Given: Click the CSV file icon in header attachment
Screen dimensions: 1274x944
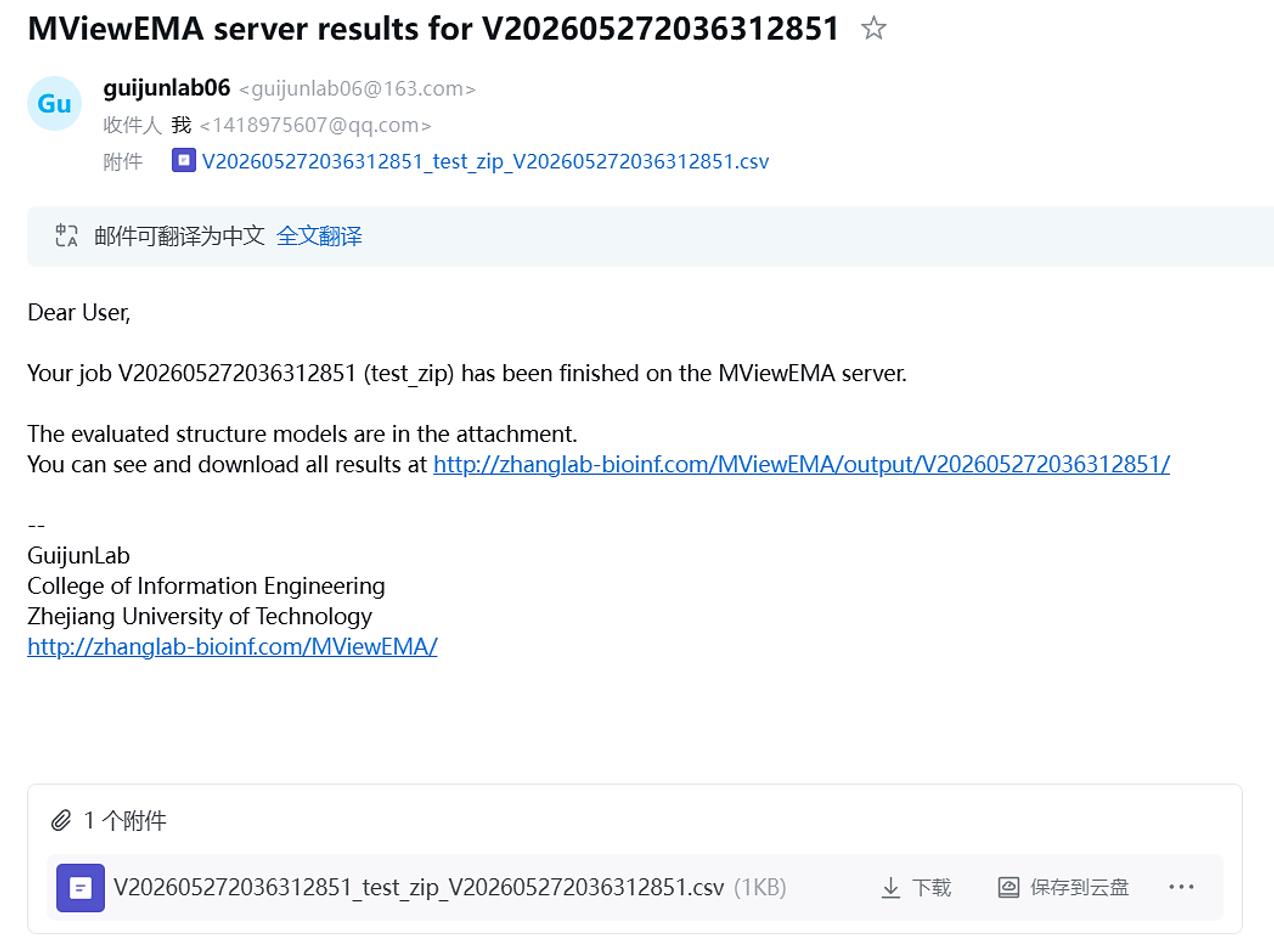Looking at the screenshot, I should (184, 160).
